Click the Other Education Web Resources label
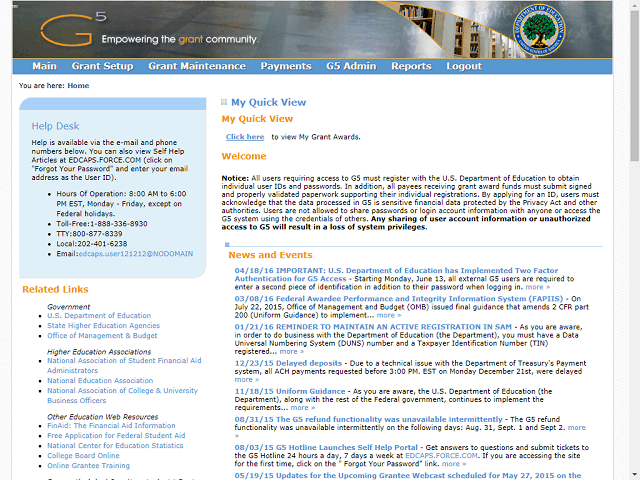Screen dimensions: 640x480 102,417
